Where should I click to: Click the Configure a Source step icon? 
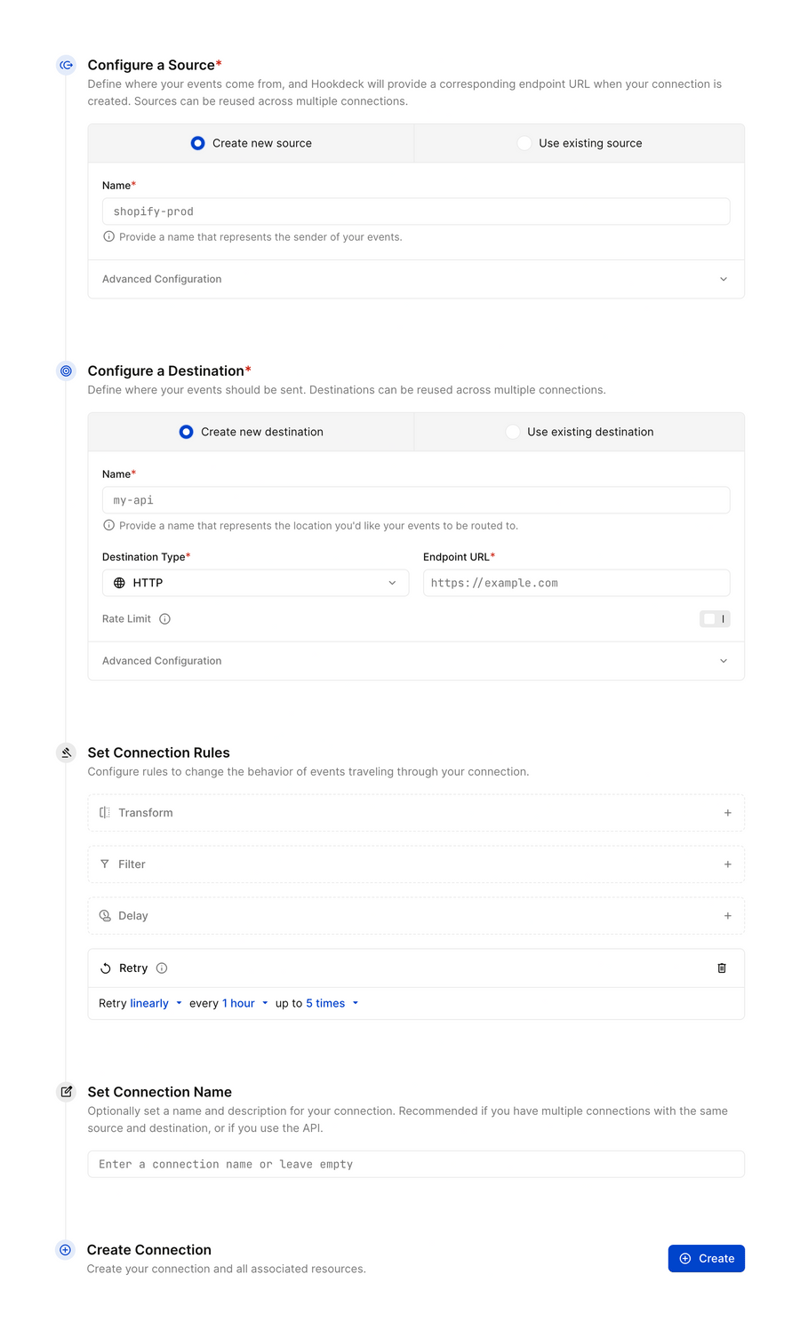coord(66,65)
